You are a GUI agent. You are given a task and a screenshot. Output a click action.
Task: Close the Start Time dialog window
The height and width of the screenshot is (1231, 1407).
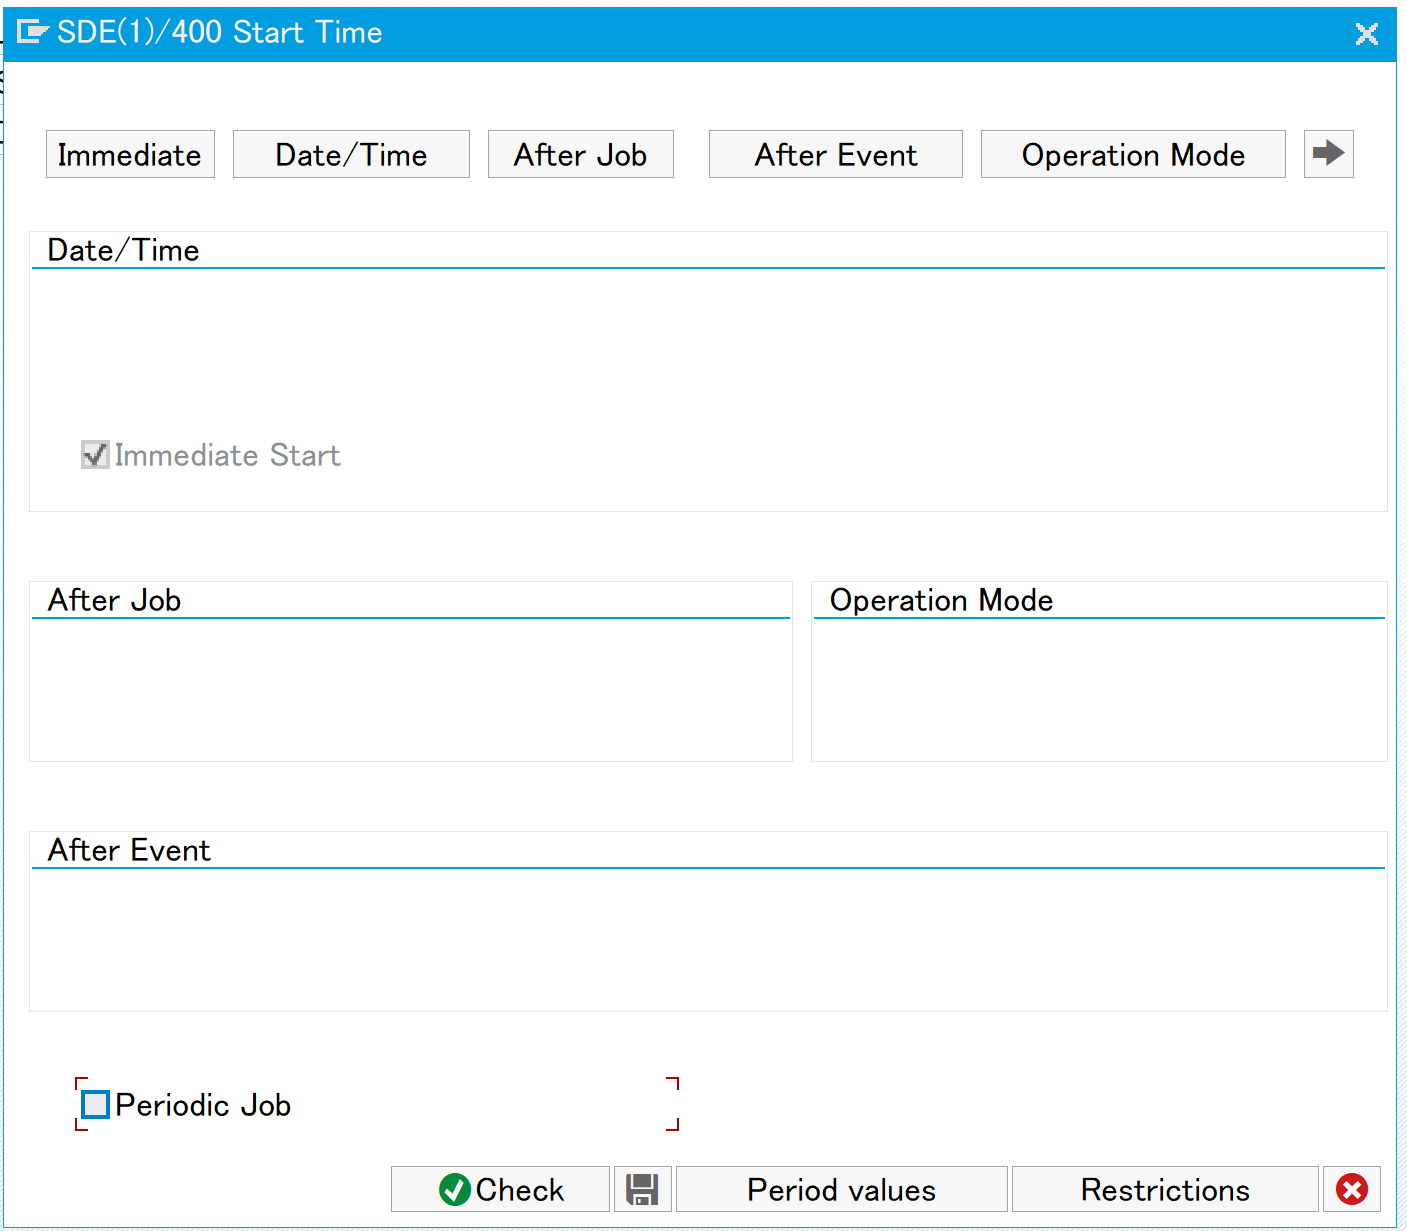pyautogui.click(x=1366, y=34)
